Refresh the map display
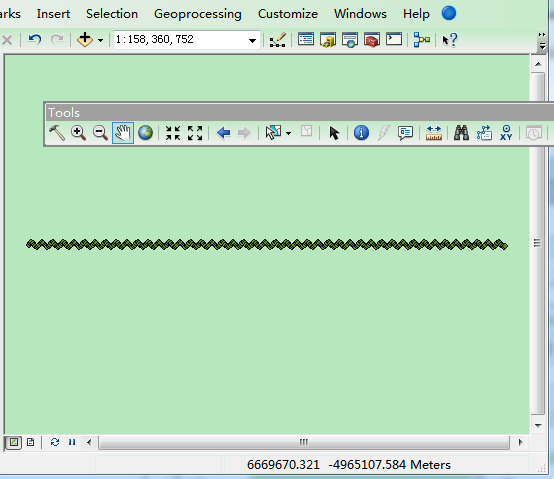 [55, 442]
